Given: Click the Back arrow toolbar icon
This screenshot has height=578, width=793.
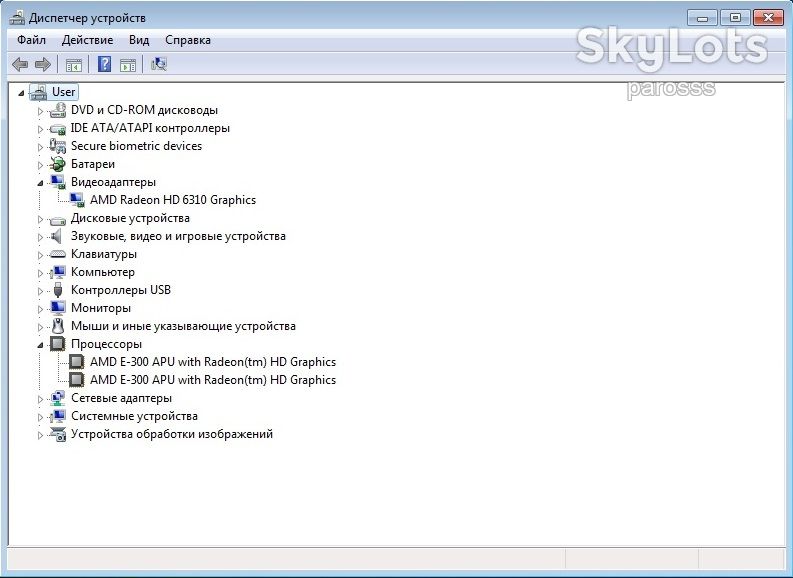Looking at the screenshot, I should [20, 64].
